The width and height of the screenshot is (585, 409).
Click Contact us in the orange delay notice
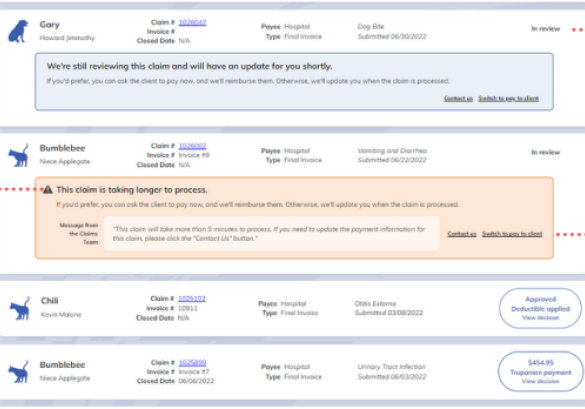pos(462,234)
